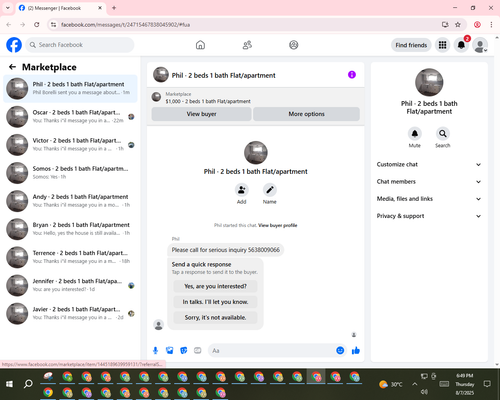Click the Name edit pencil icon
This screenshot has height=400, width=500.
(x=270, y=190)
